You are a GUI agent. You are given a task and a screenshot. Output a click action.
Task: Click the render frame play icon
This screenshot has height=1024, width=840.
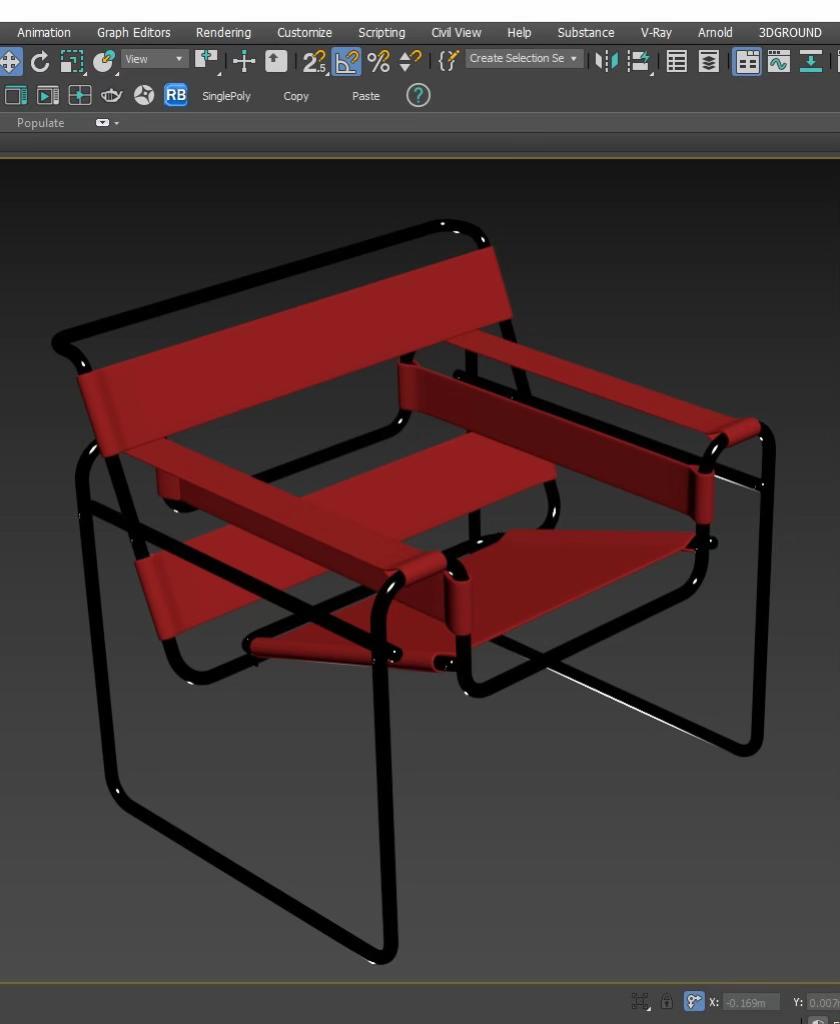(48, 96)
